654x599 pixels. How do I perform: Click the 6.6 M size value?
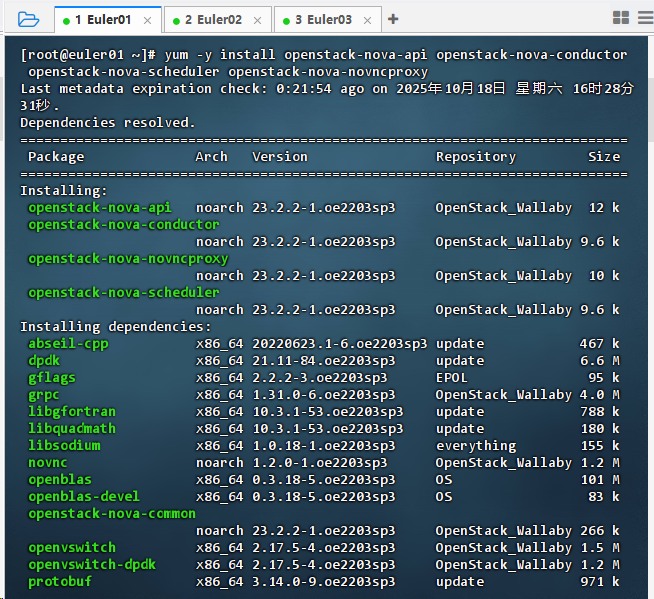pyautogui.click(x=600, y=361)
